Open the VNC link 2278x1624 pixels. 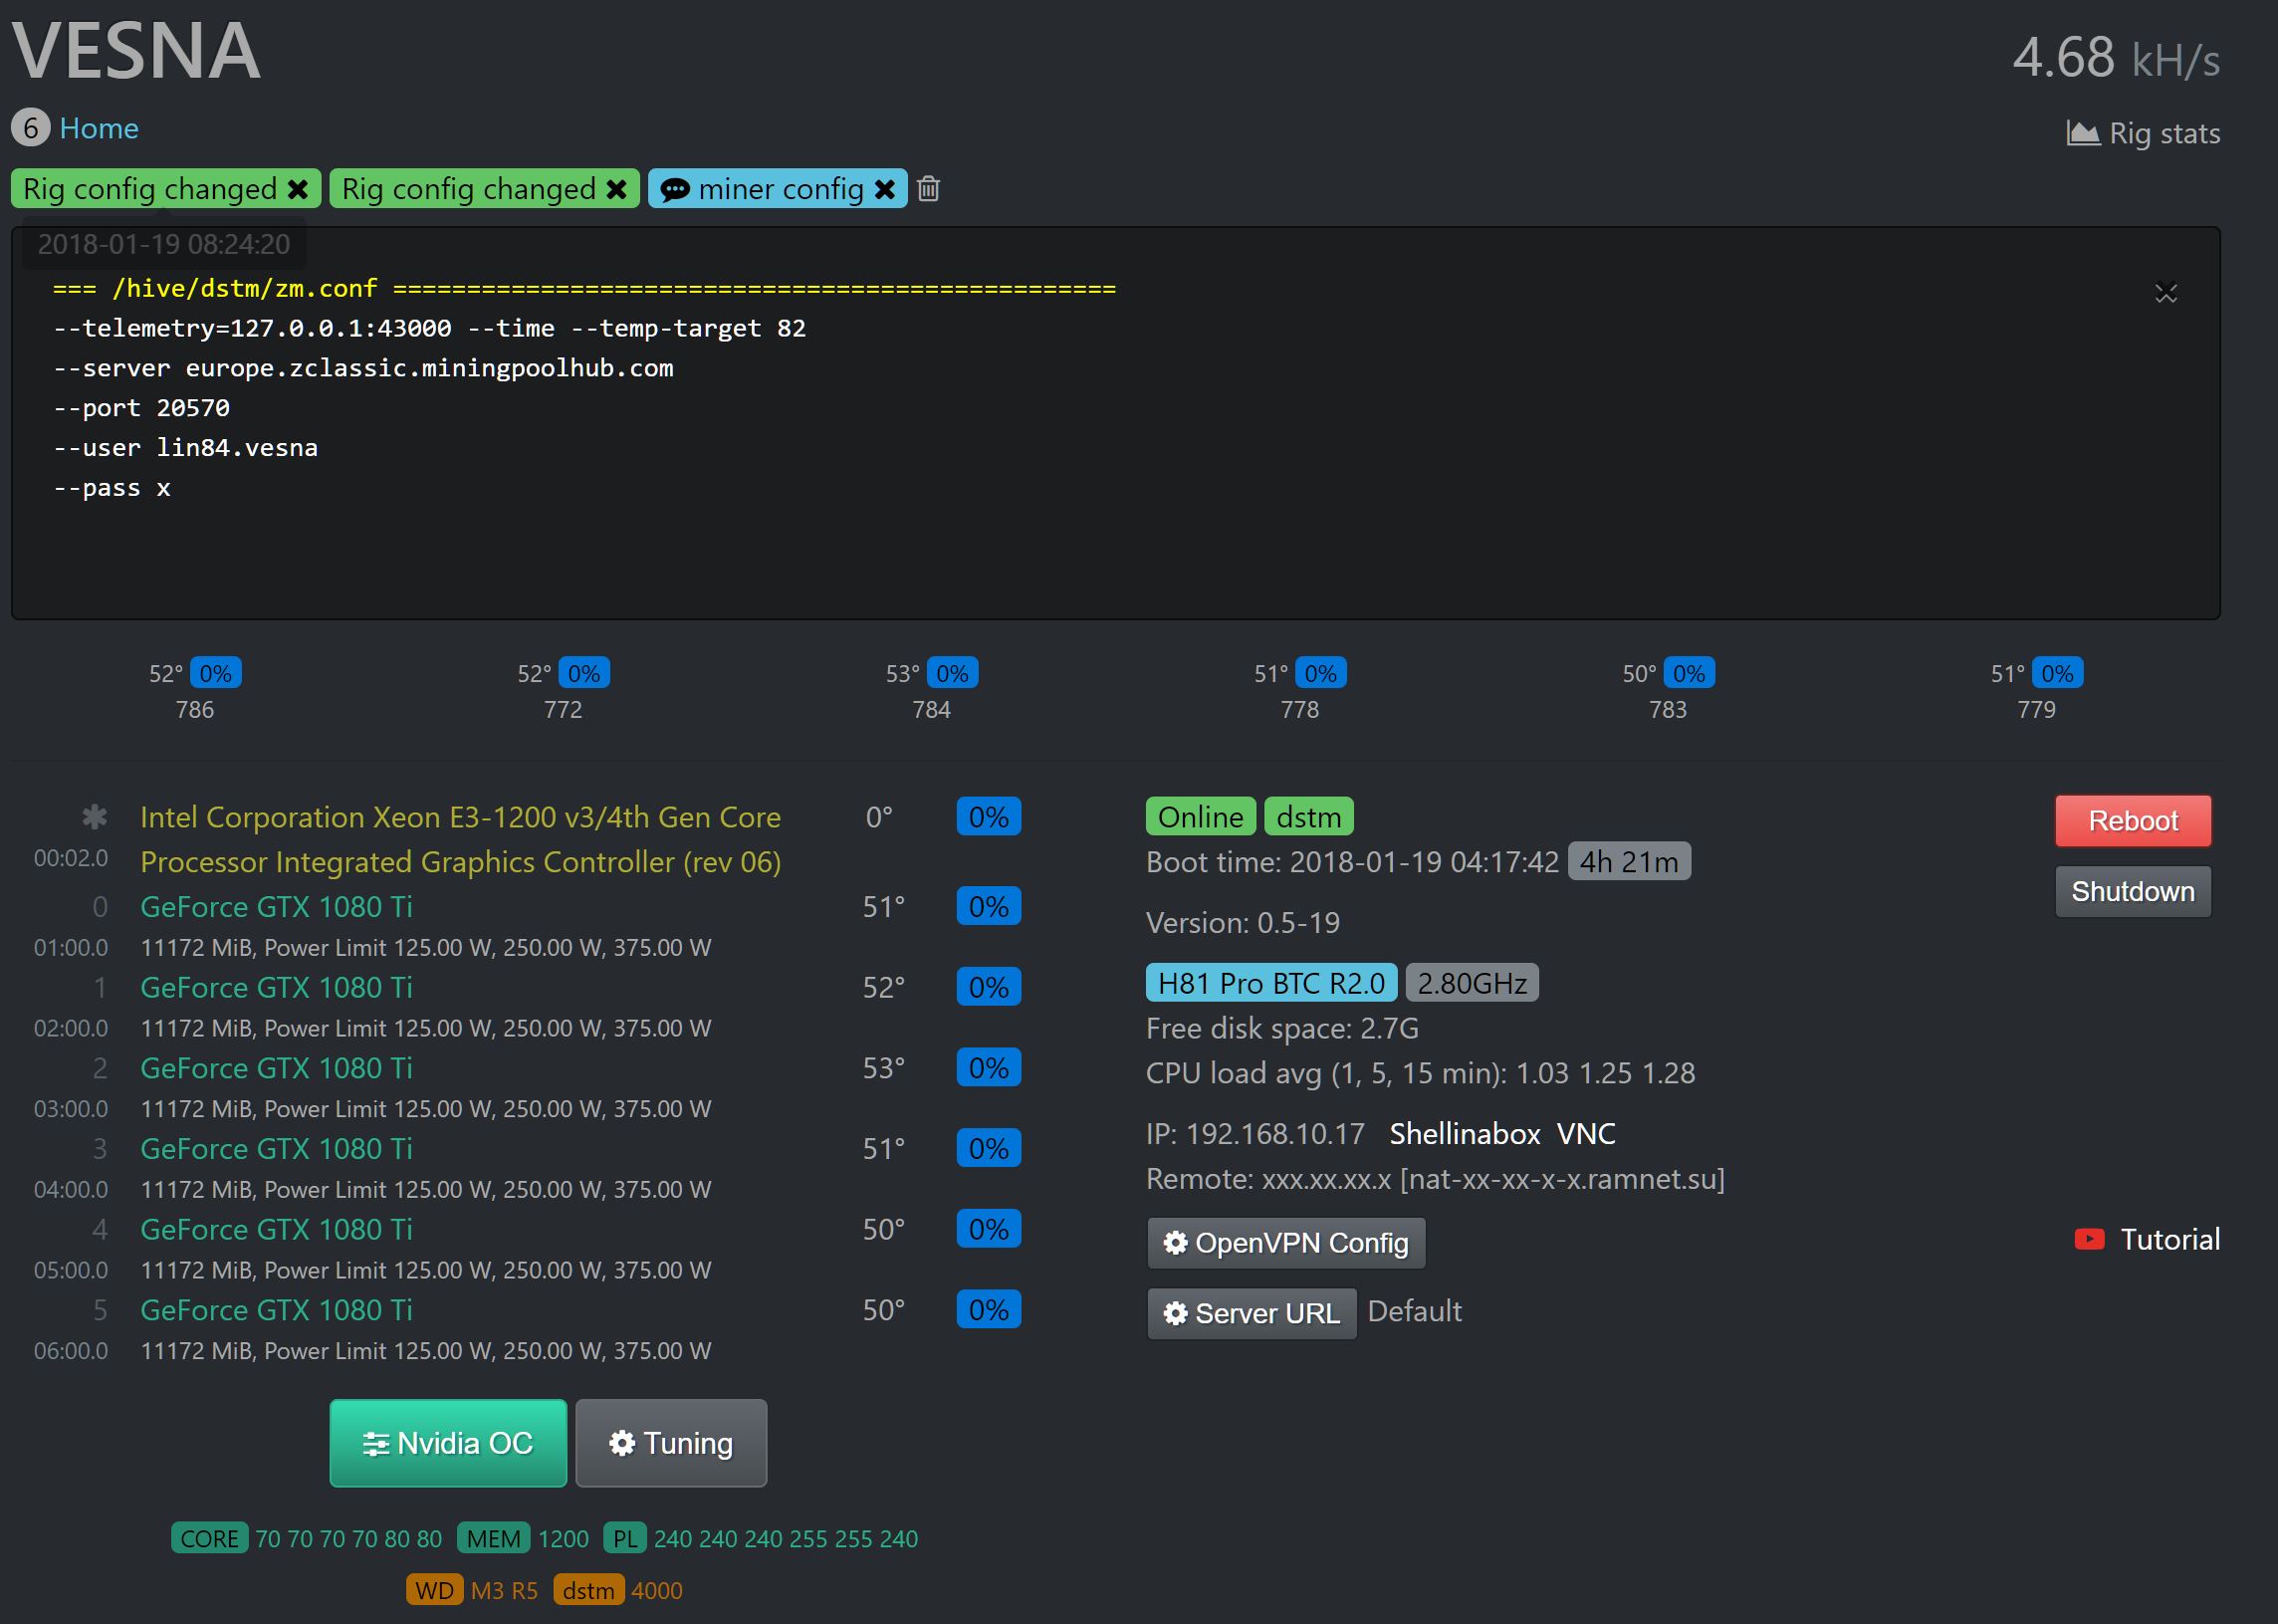[x=1586, y=1133]
